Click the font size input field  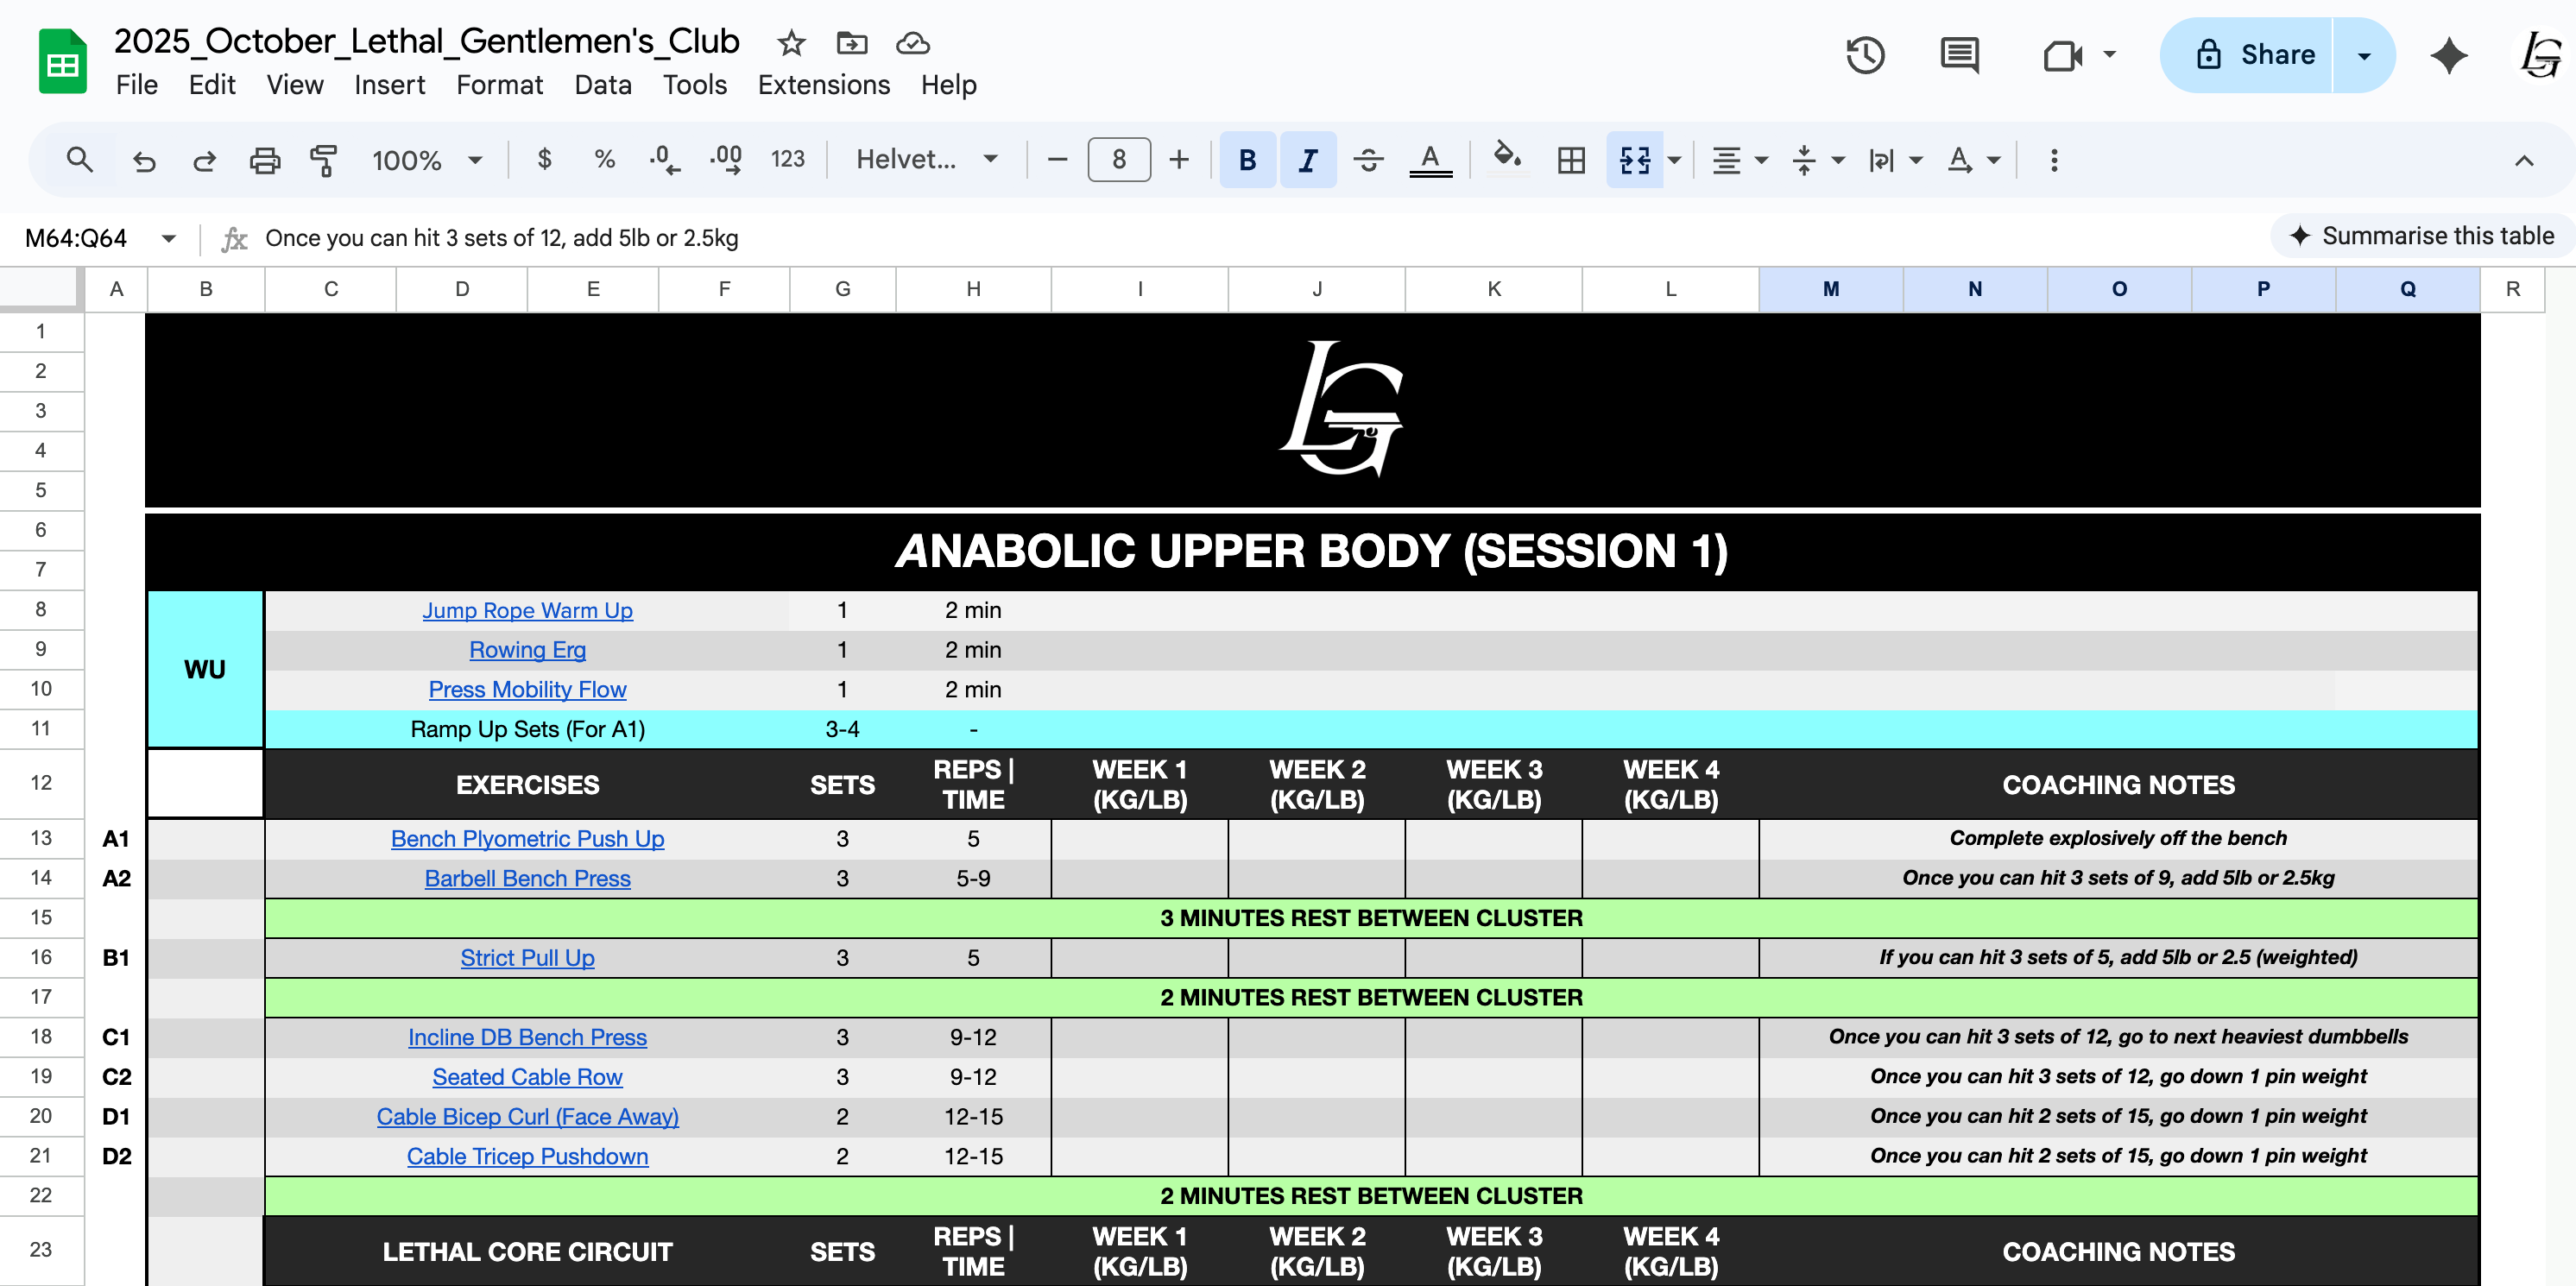[x=1118, y=160]
